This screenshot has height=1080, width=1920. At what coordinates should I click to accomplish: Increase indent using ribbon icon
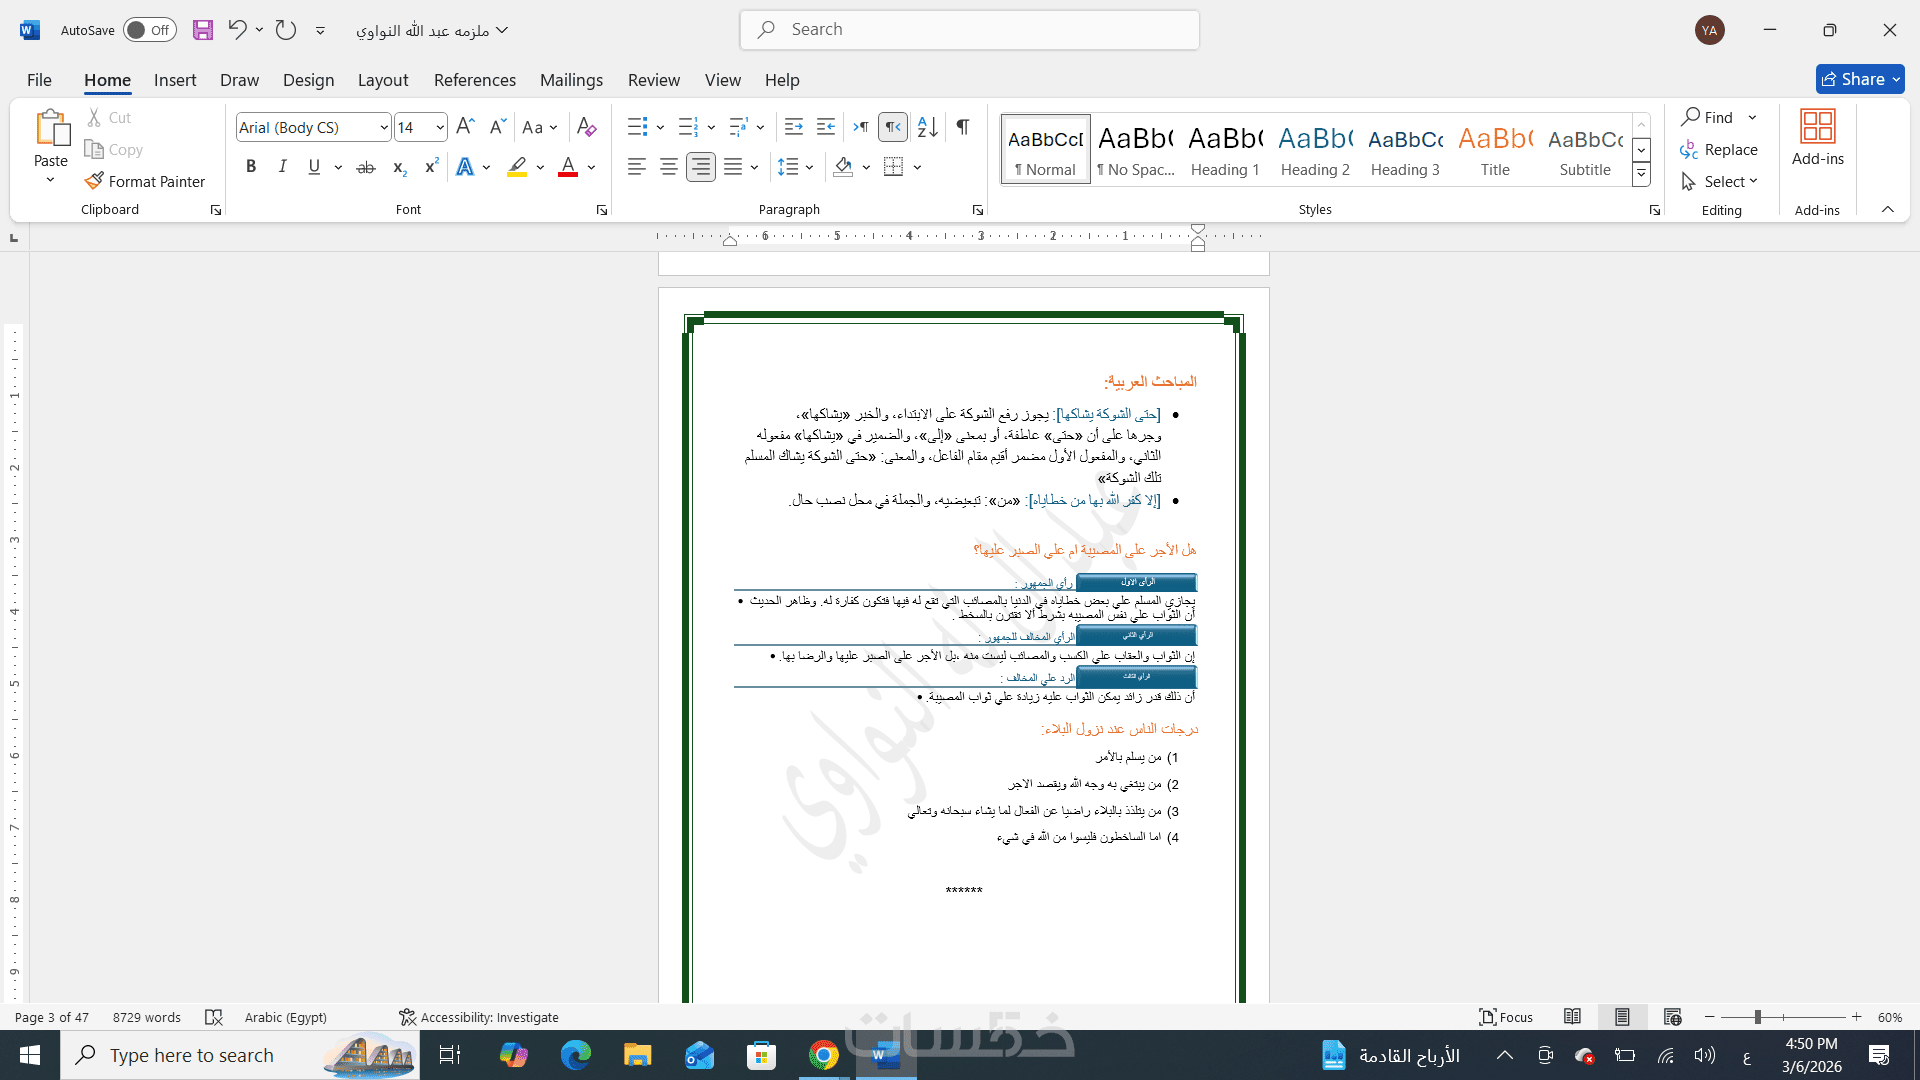tap(826, 127)
